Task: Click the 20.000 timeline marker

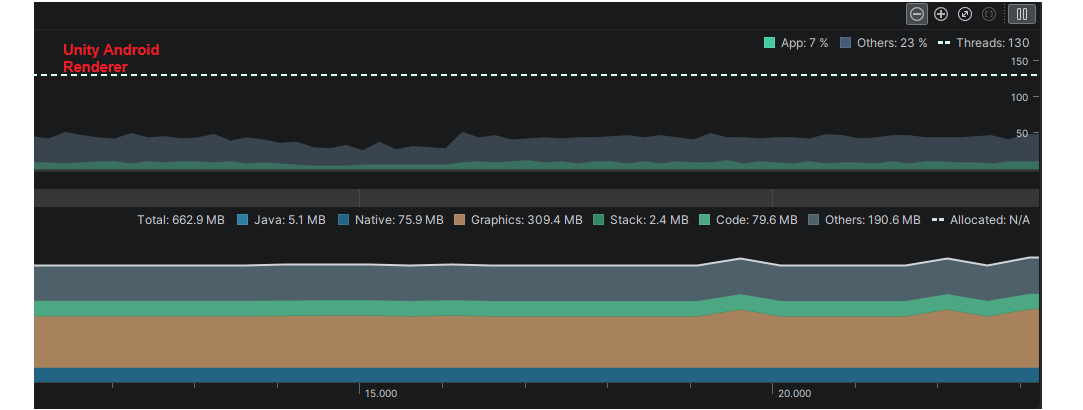Action: [x=795, y=394]
